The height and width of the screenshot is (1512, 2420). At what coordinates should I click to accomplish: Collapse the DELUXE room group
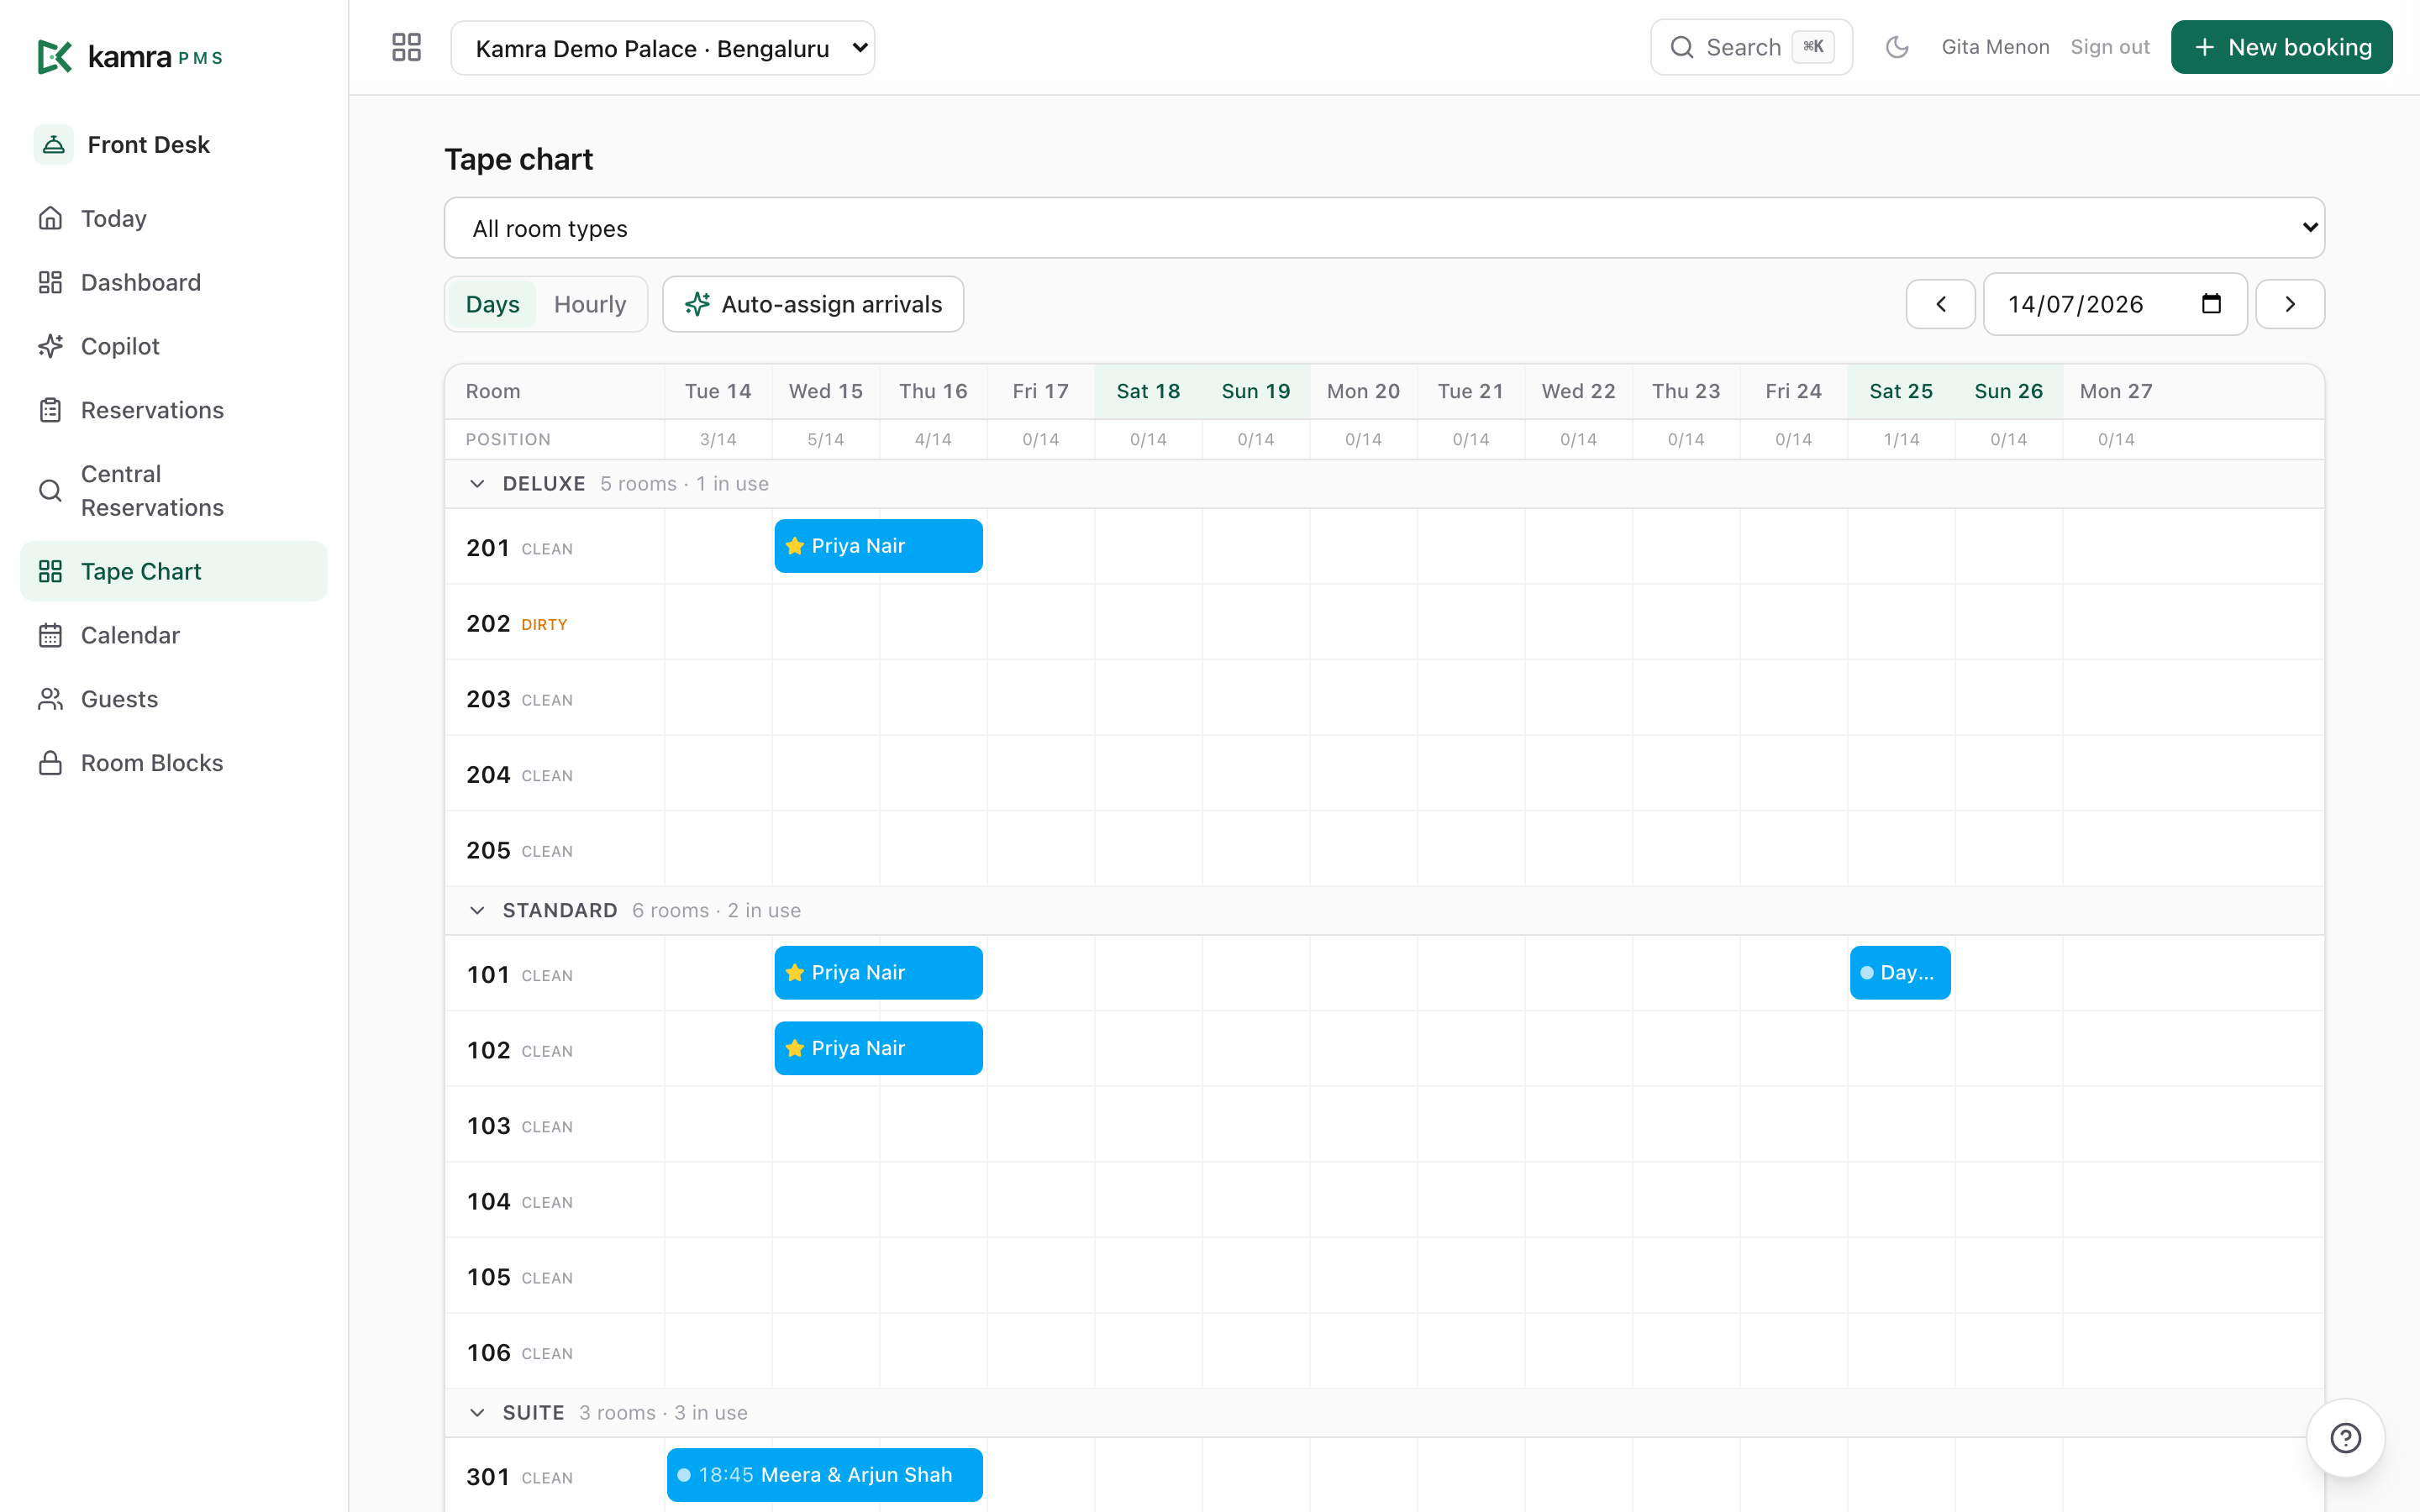[477, 484]
